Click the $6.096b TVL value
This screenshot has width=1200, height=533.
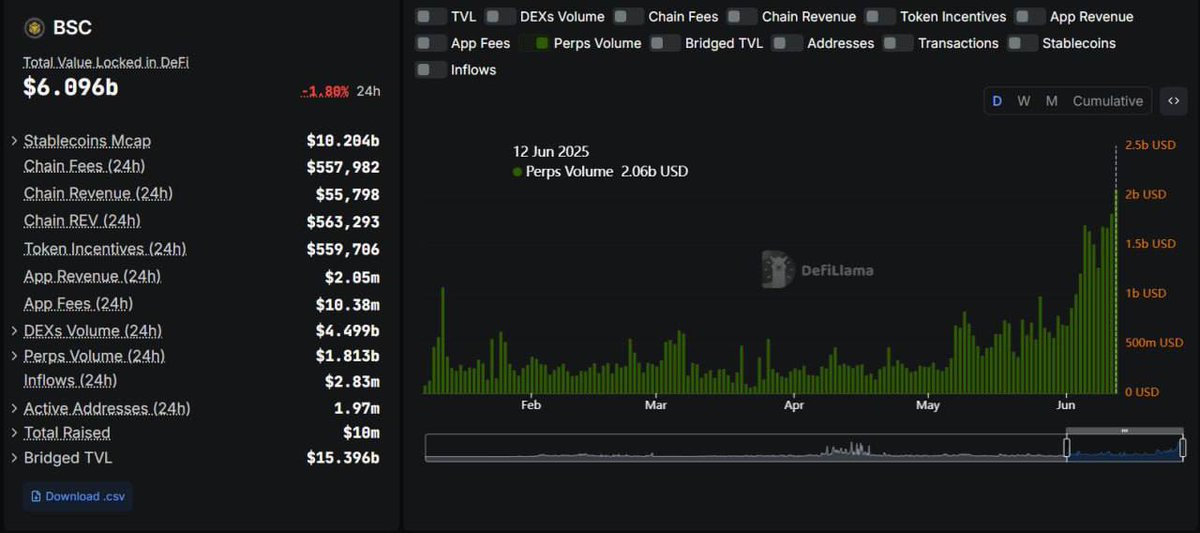pyautogui.click(x=71, y=87)
